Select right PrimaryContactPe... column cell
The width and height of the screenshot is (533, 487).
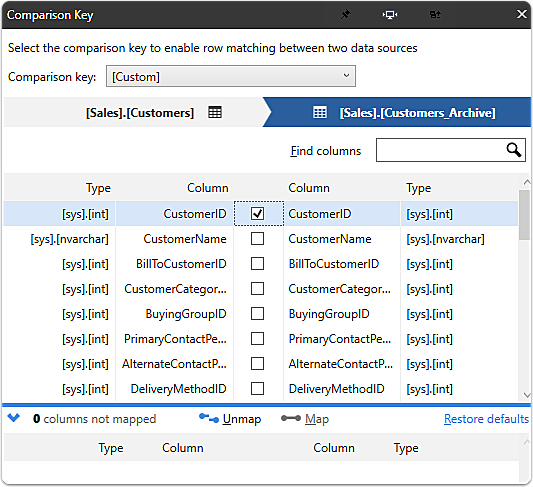(x=342, y=339)
